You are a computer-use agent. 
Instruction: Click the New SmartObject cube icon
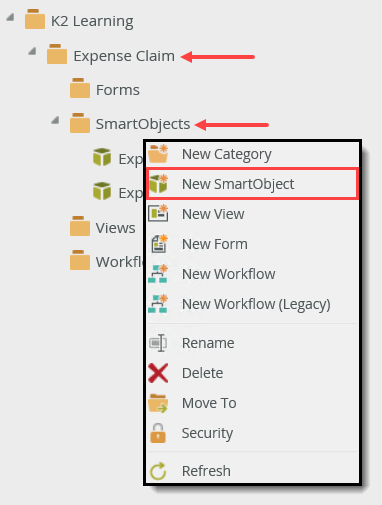pos(158,184)
